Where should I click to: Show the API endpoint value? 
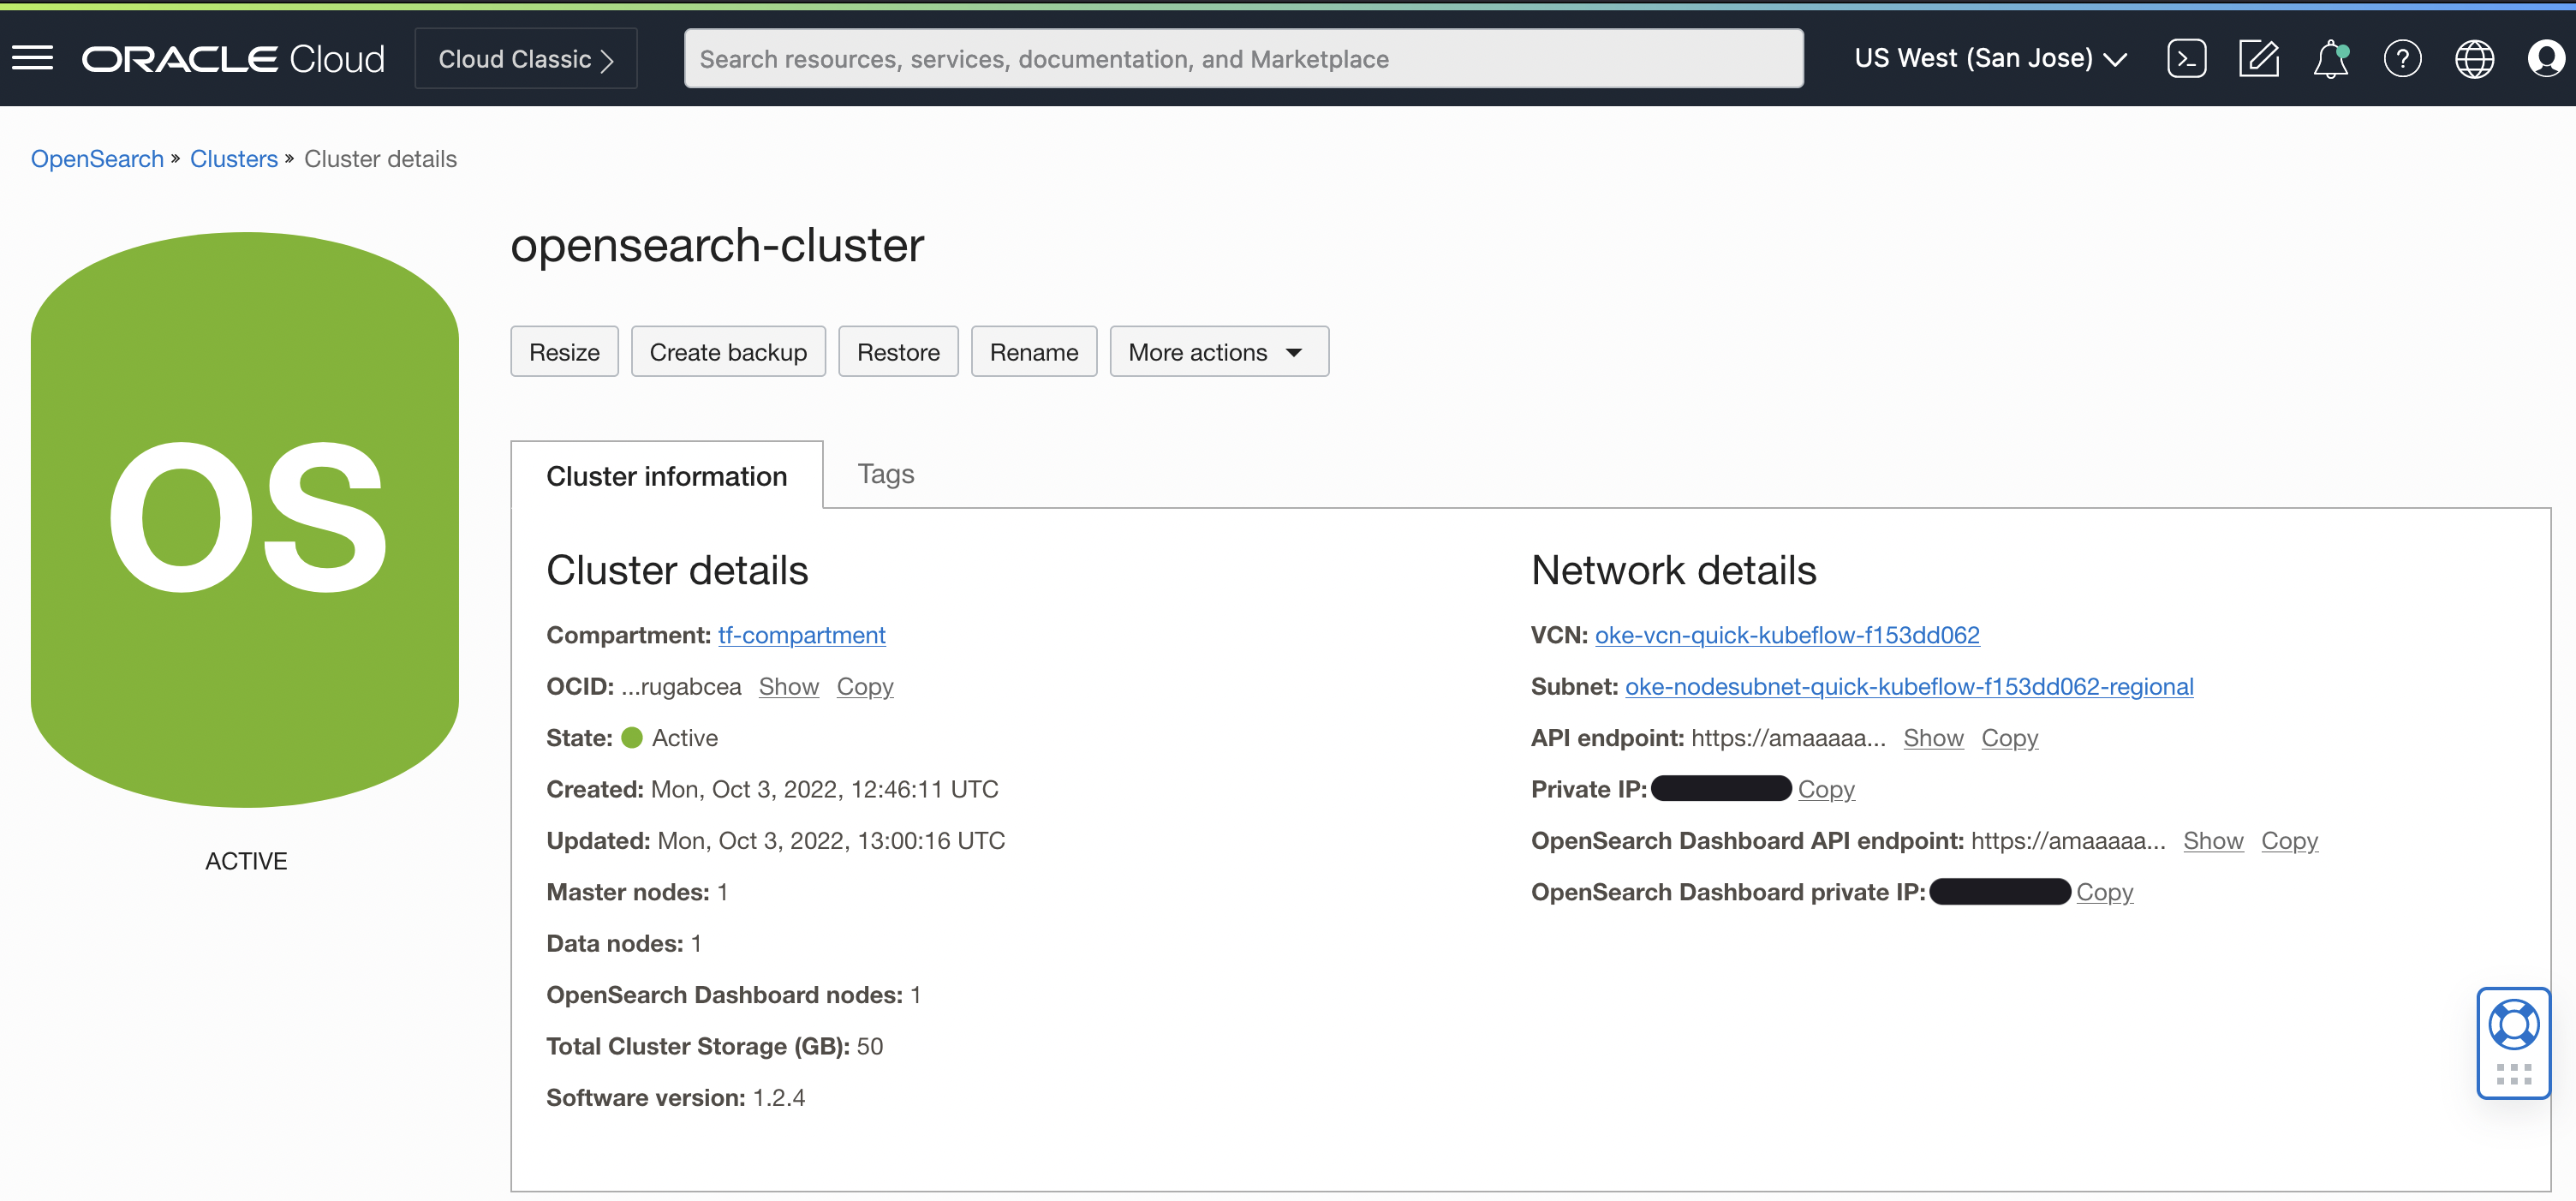click(x=1933, y=737)
